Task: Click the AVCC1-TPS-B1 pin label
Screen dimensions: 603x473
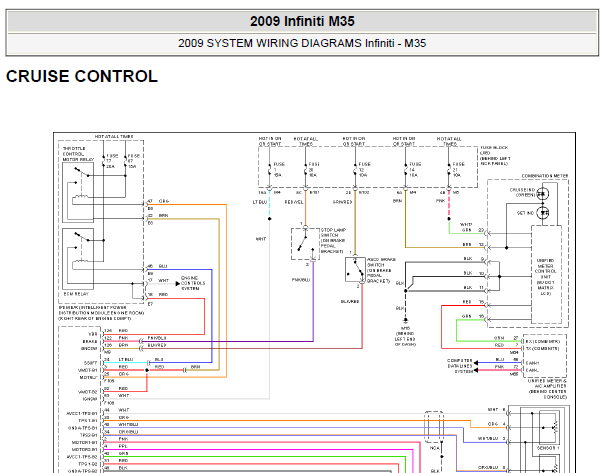Action: pos(82,414)
